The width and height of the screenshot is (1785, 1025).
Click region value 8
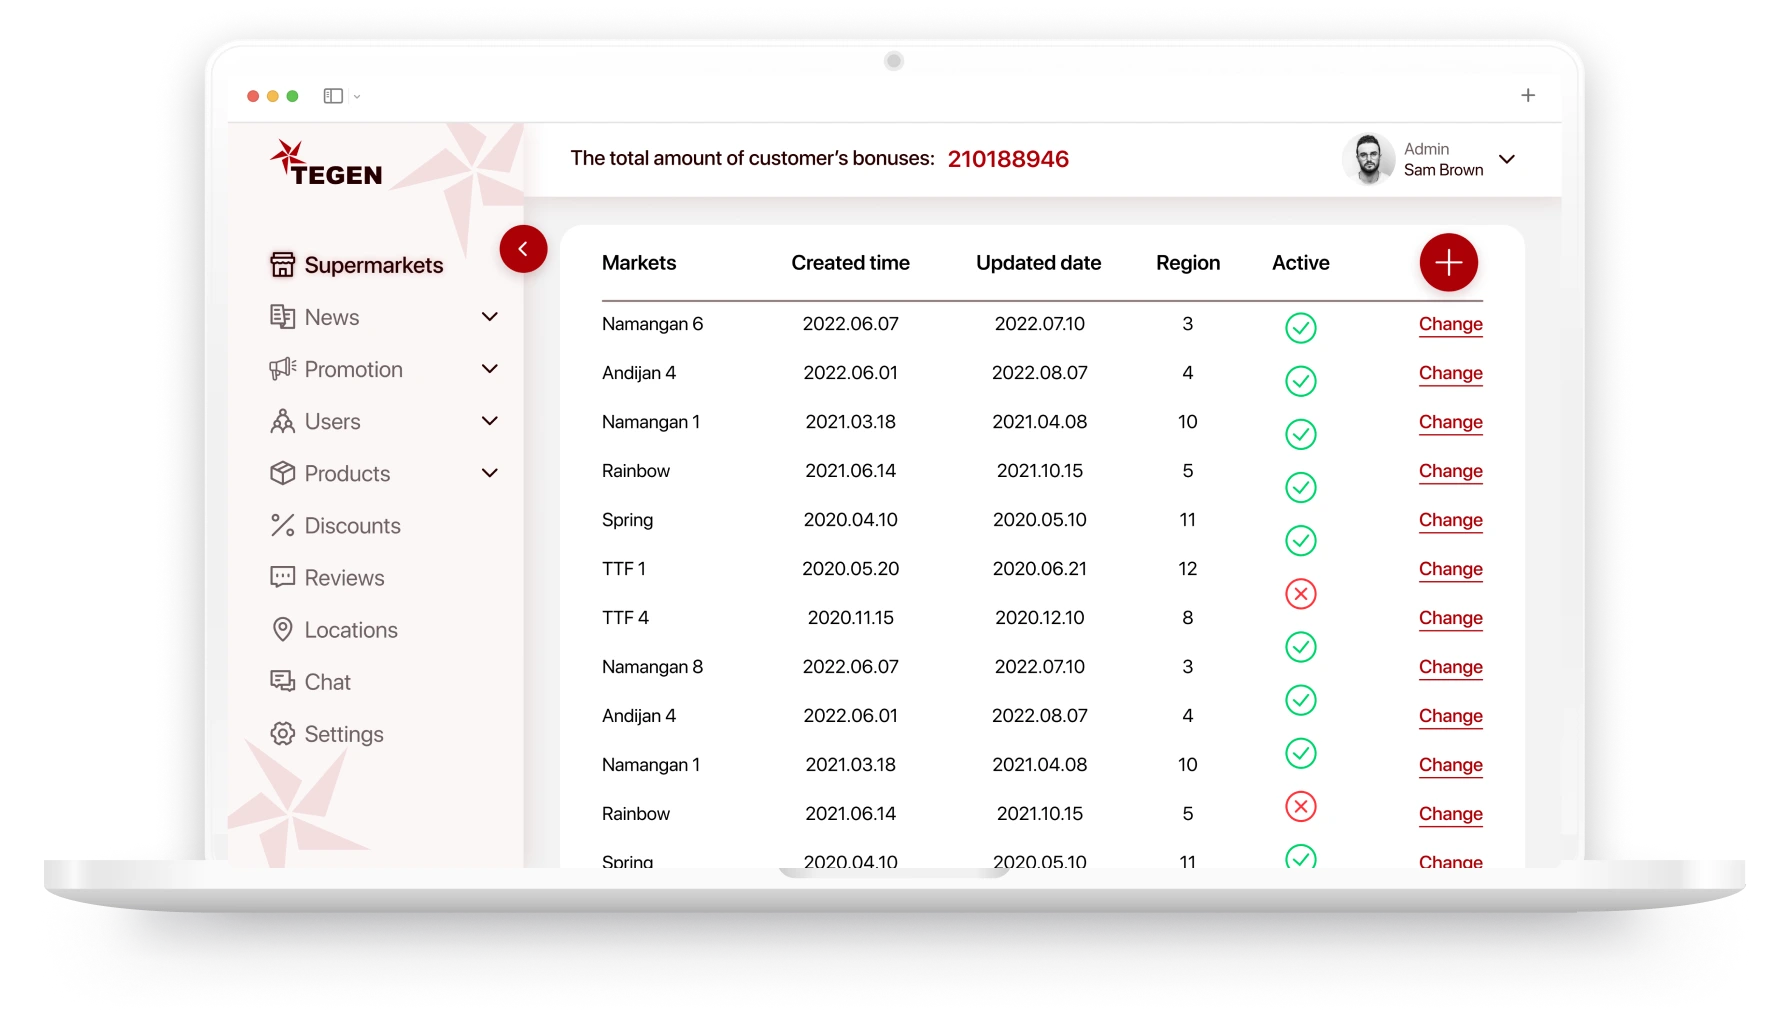click(1187, 618)
